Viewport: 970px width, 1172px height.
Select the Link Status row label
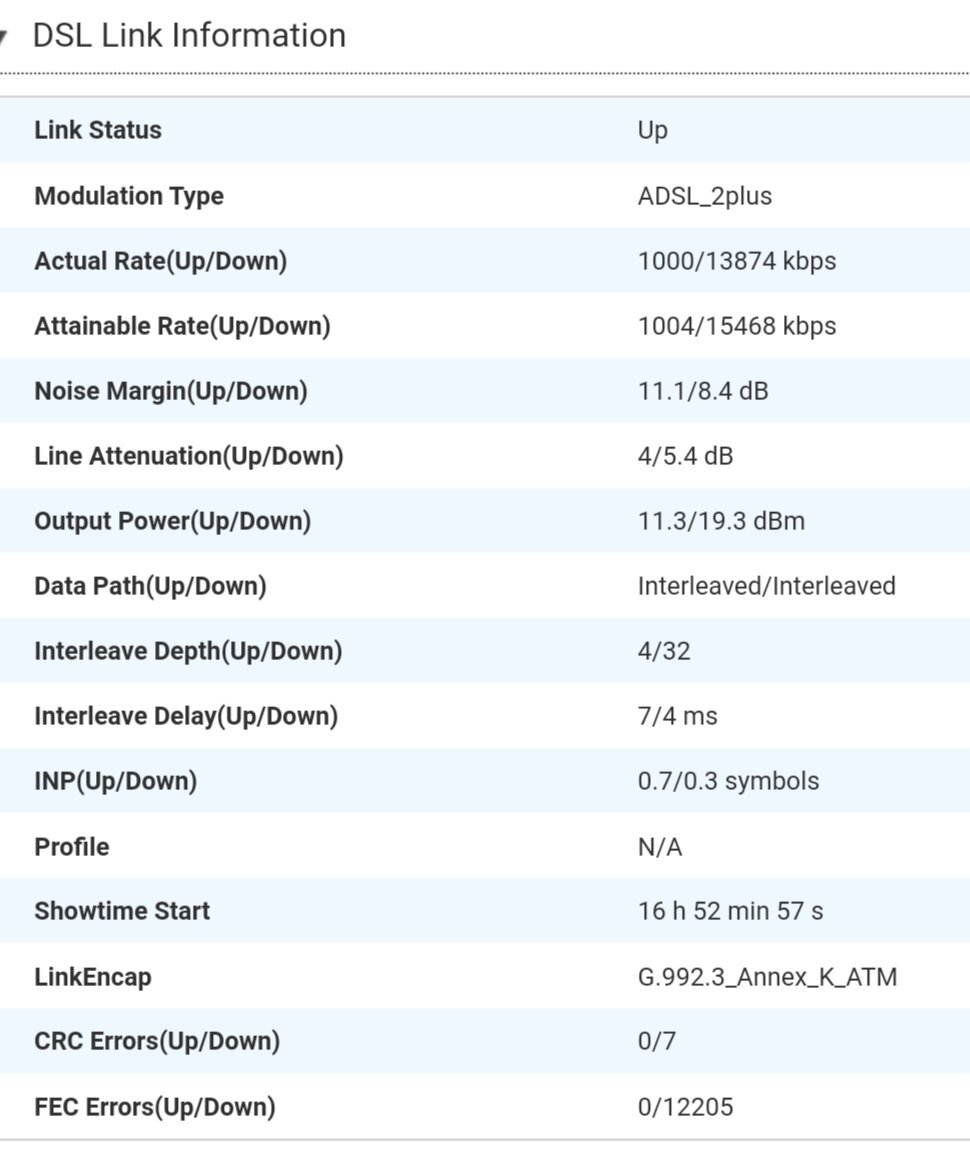click(98, 129)
